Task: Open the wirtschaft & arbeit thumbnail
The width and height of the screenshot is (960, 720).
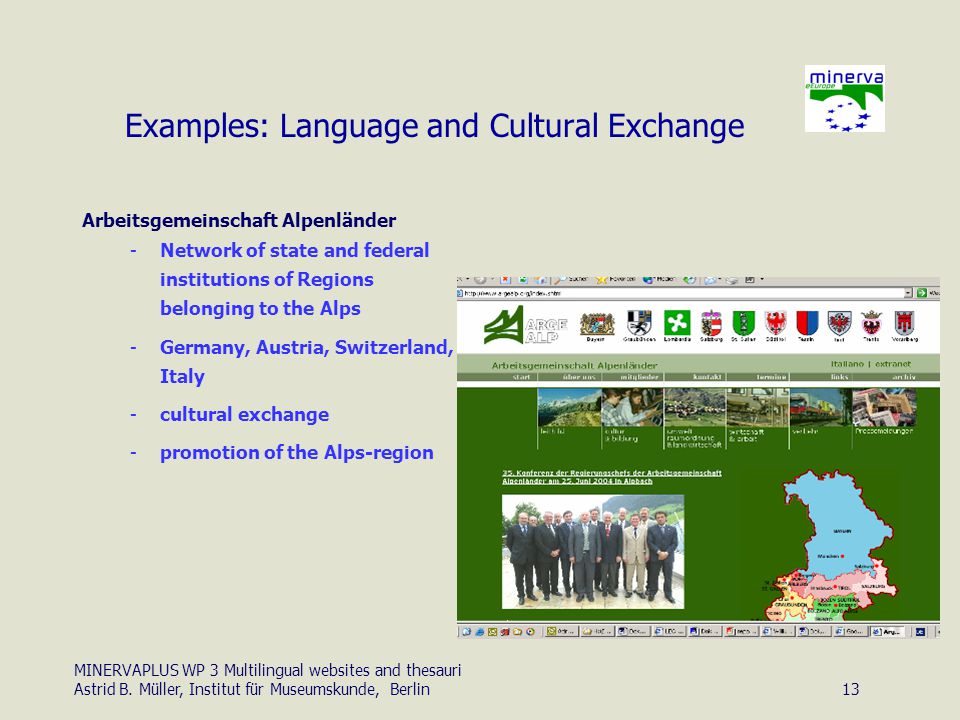Action: [x=757, y=408]
